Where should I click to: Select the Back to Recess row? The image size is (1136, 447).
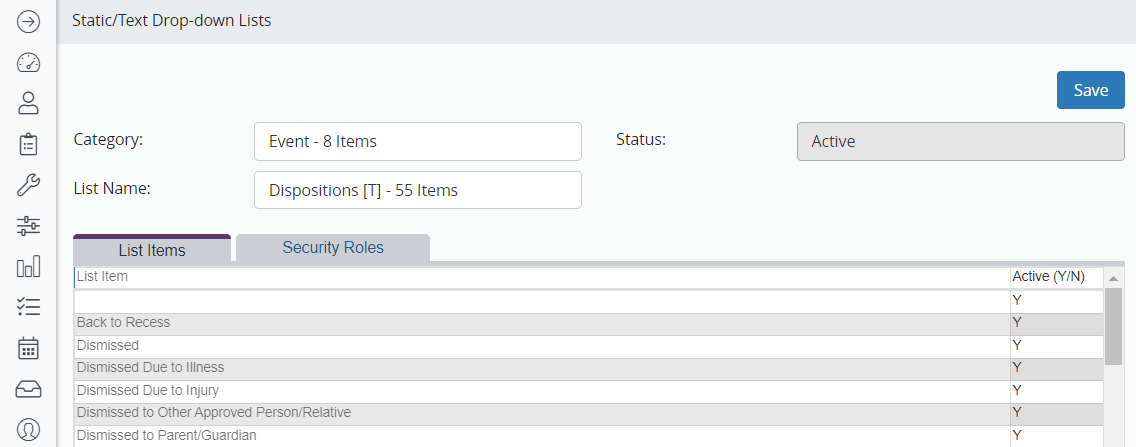tap(542, 322)
